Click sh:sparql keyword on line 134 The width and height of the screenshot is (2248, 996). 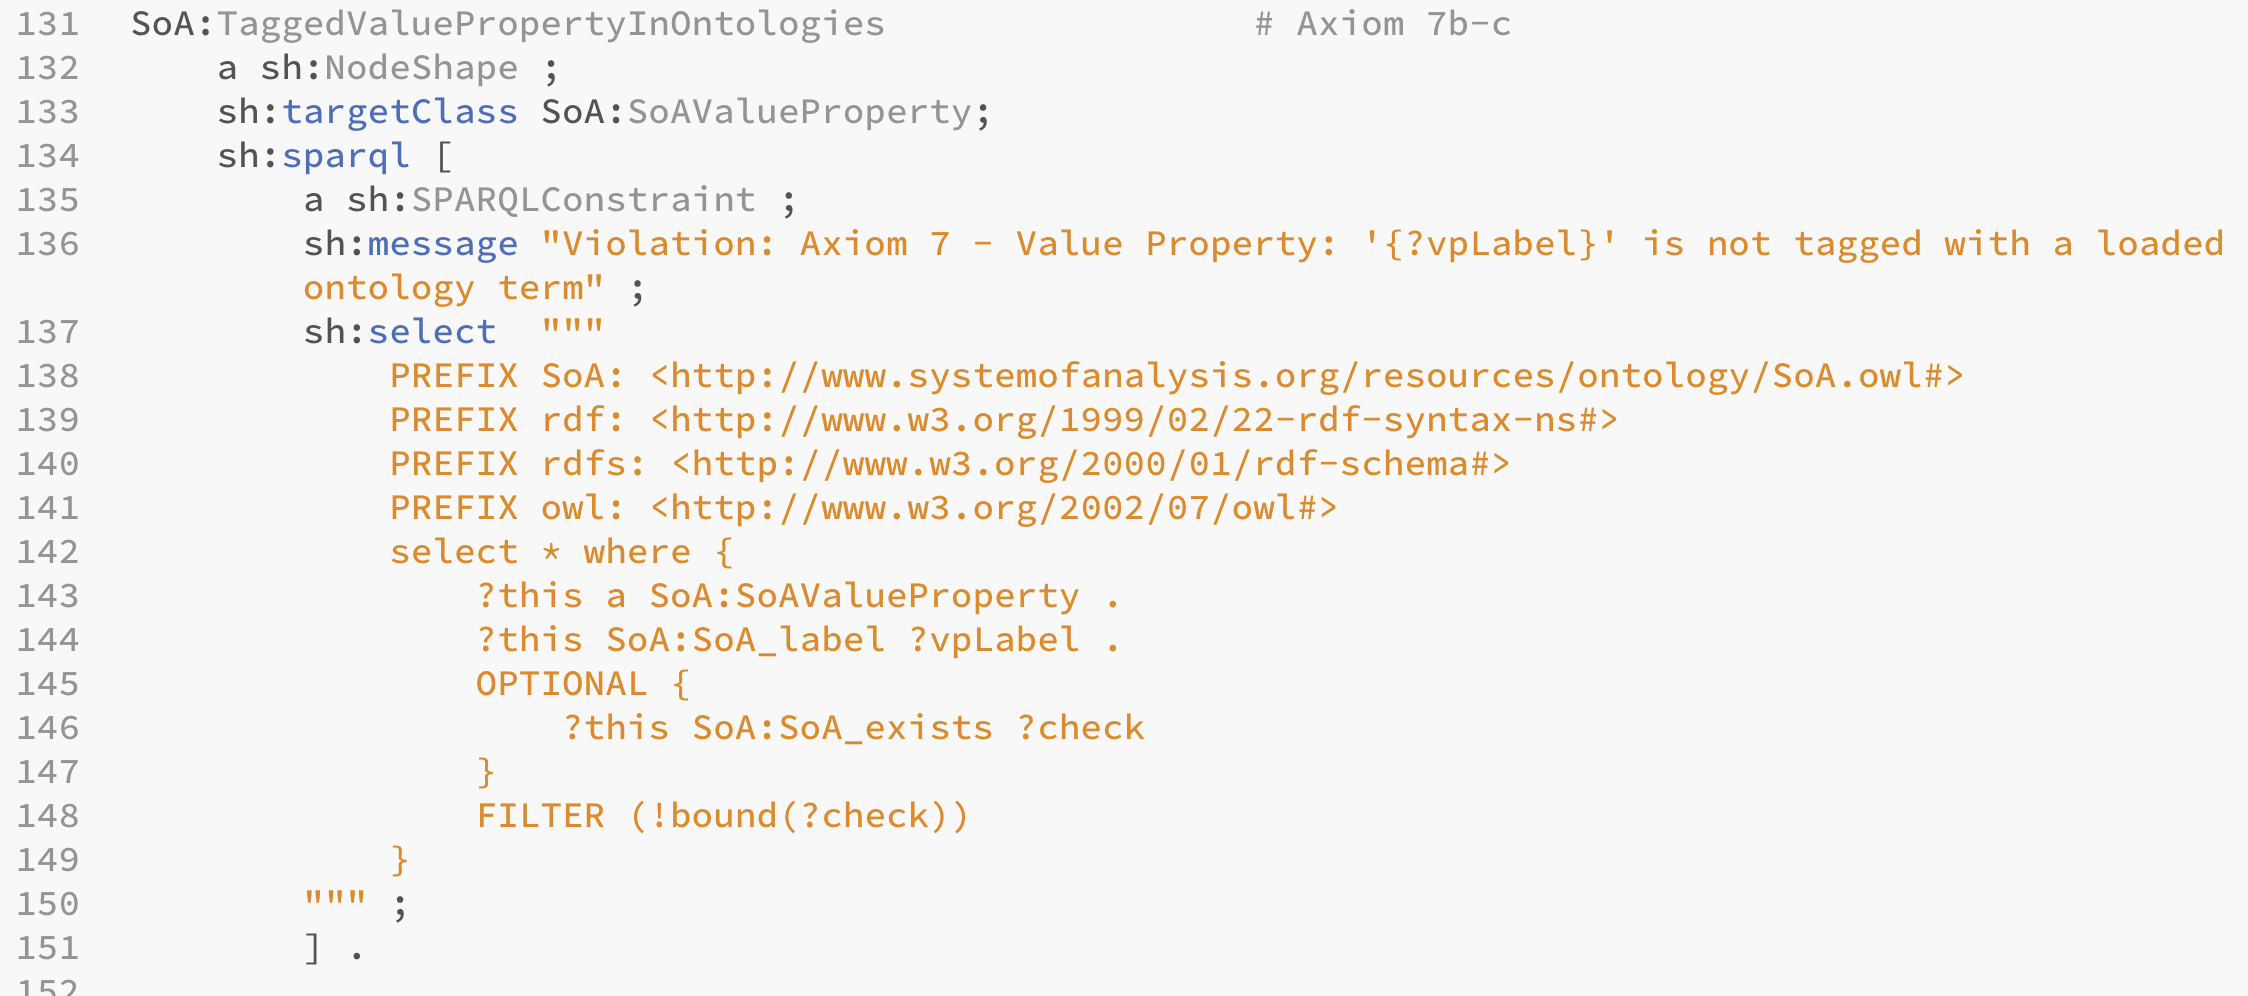(314, 156)
